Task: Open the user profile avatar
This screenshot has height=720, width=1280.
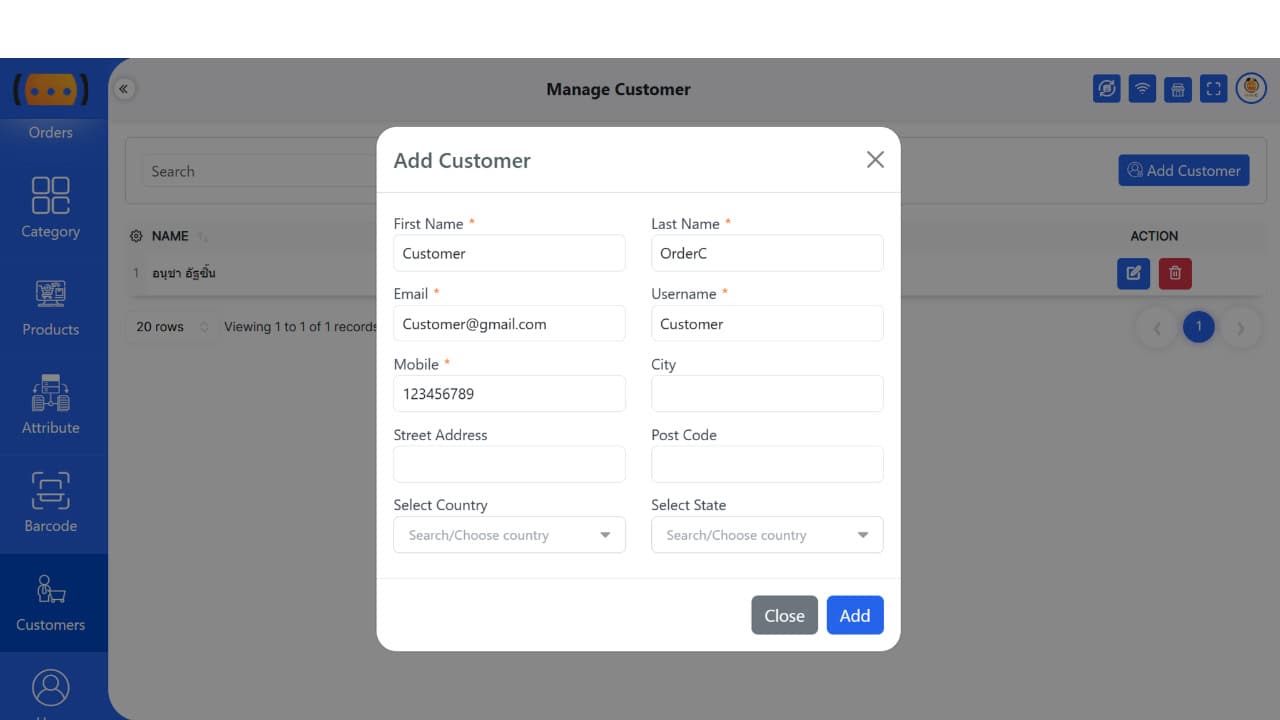Action: 1251,89
